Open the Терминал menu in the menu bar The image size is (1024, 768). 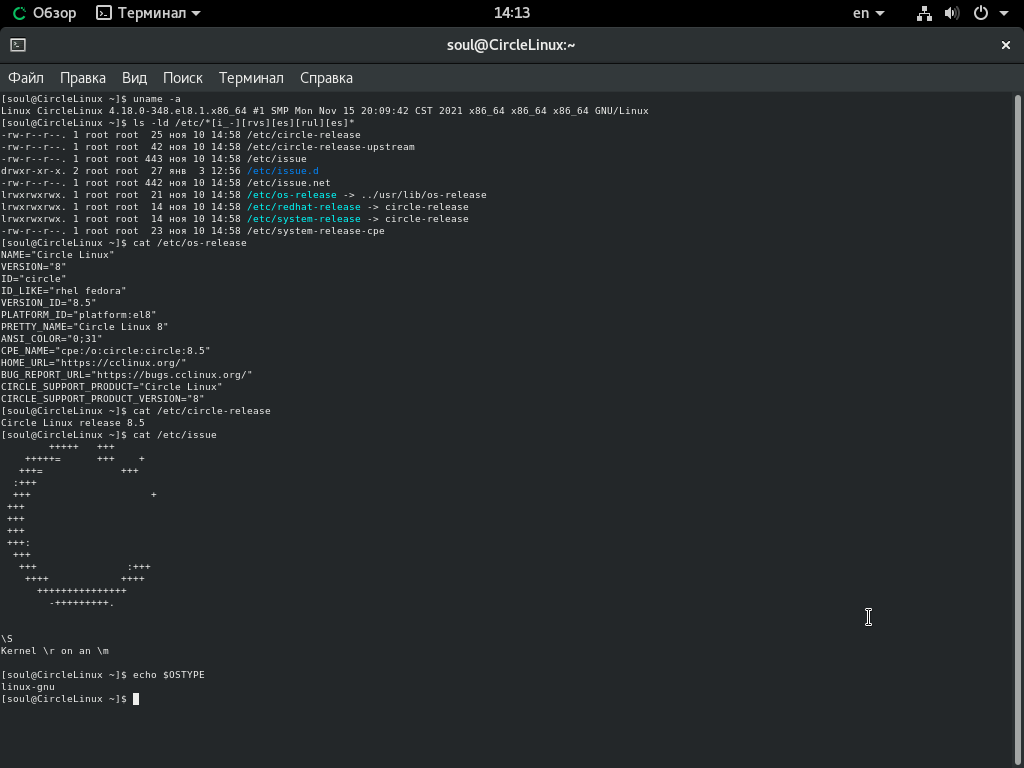[x=251, y=78]
